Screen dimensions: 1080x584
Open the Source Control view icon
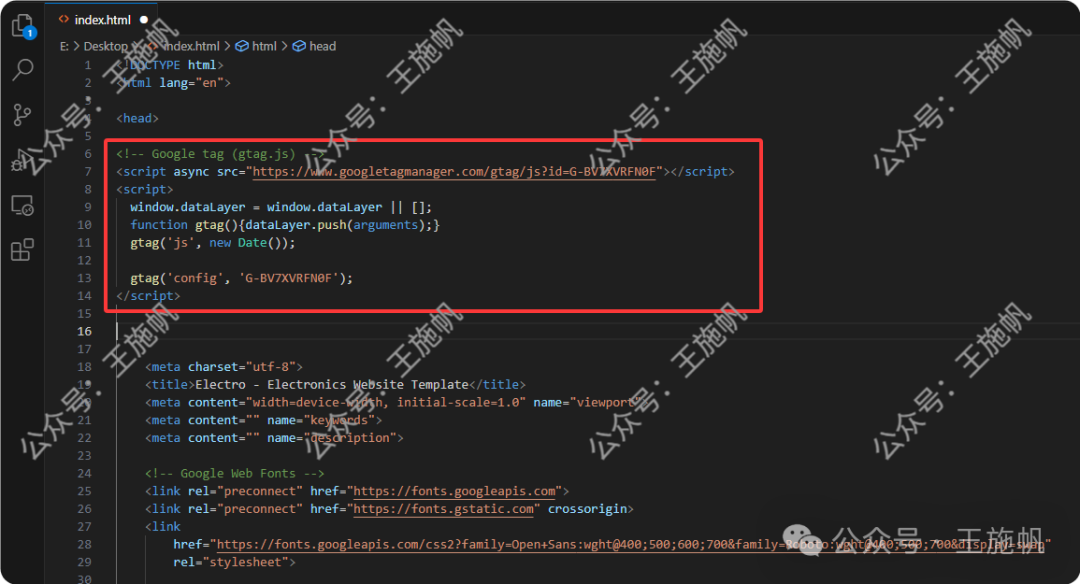point(22,114)
